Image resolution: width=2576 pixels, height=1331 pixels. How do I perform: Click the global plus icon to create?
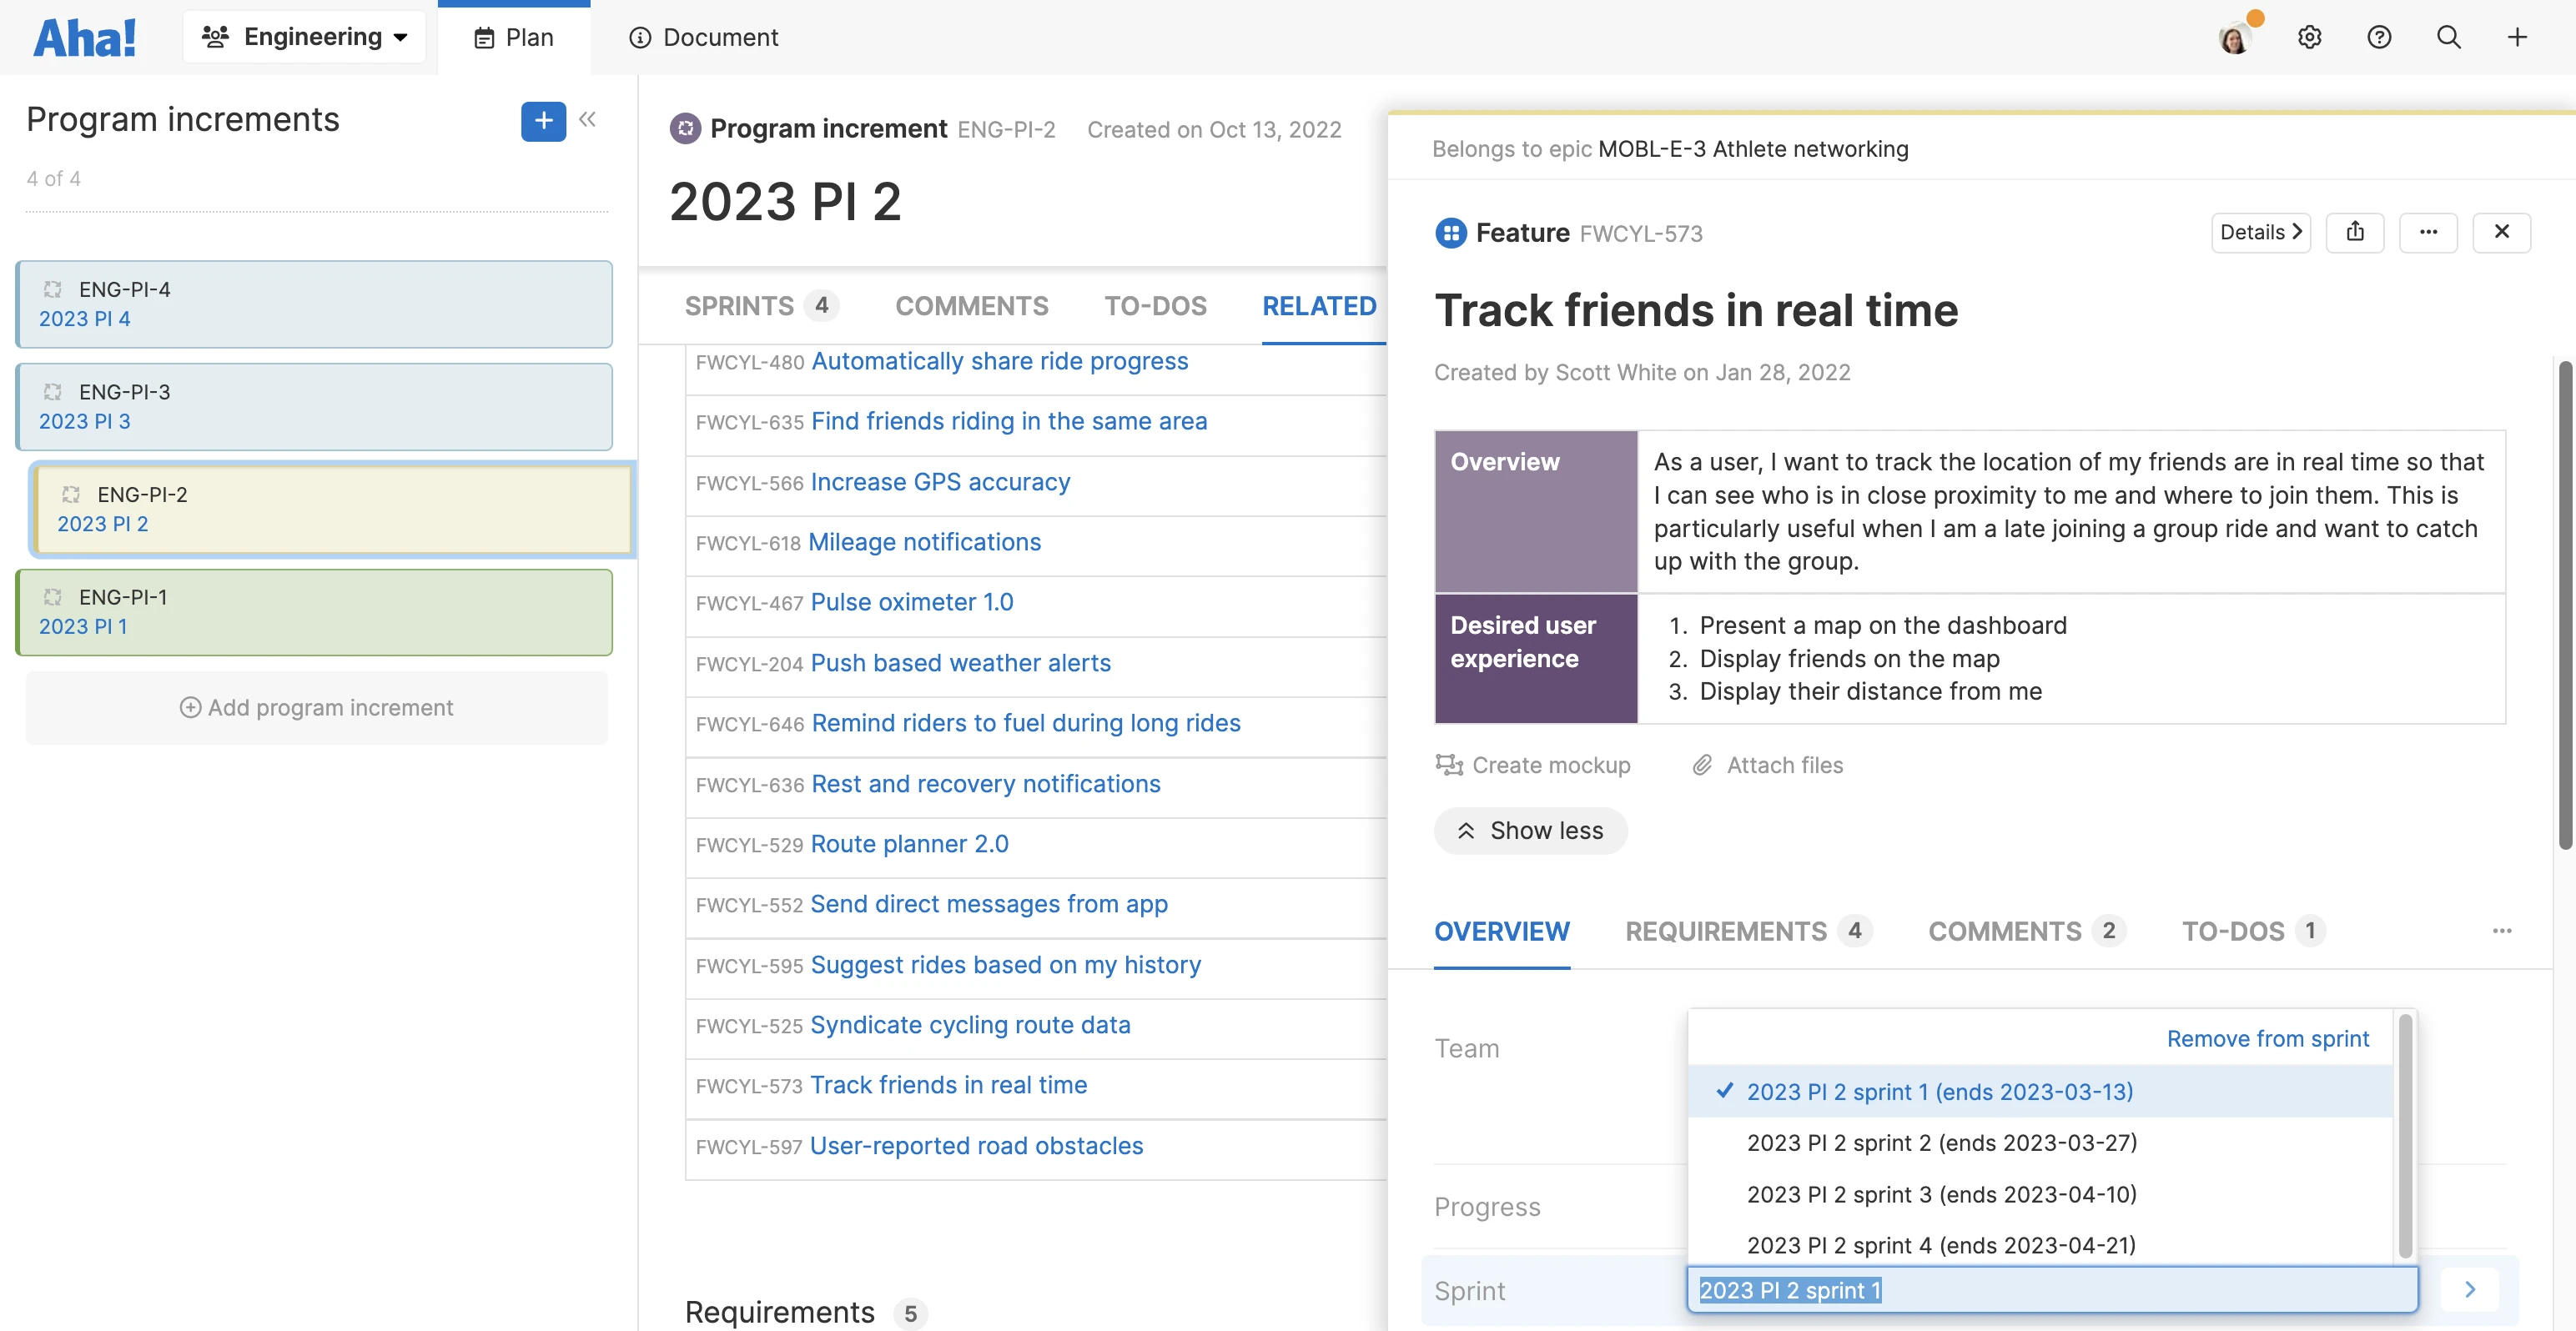(x=2517, y=37)
